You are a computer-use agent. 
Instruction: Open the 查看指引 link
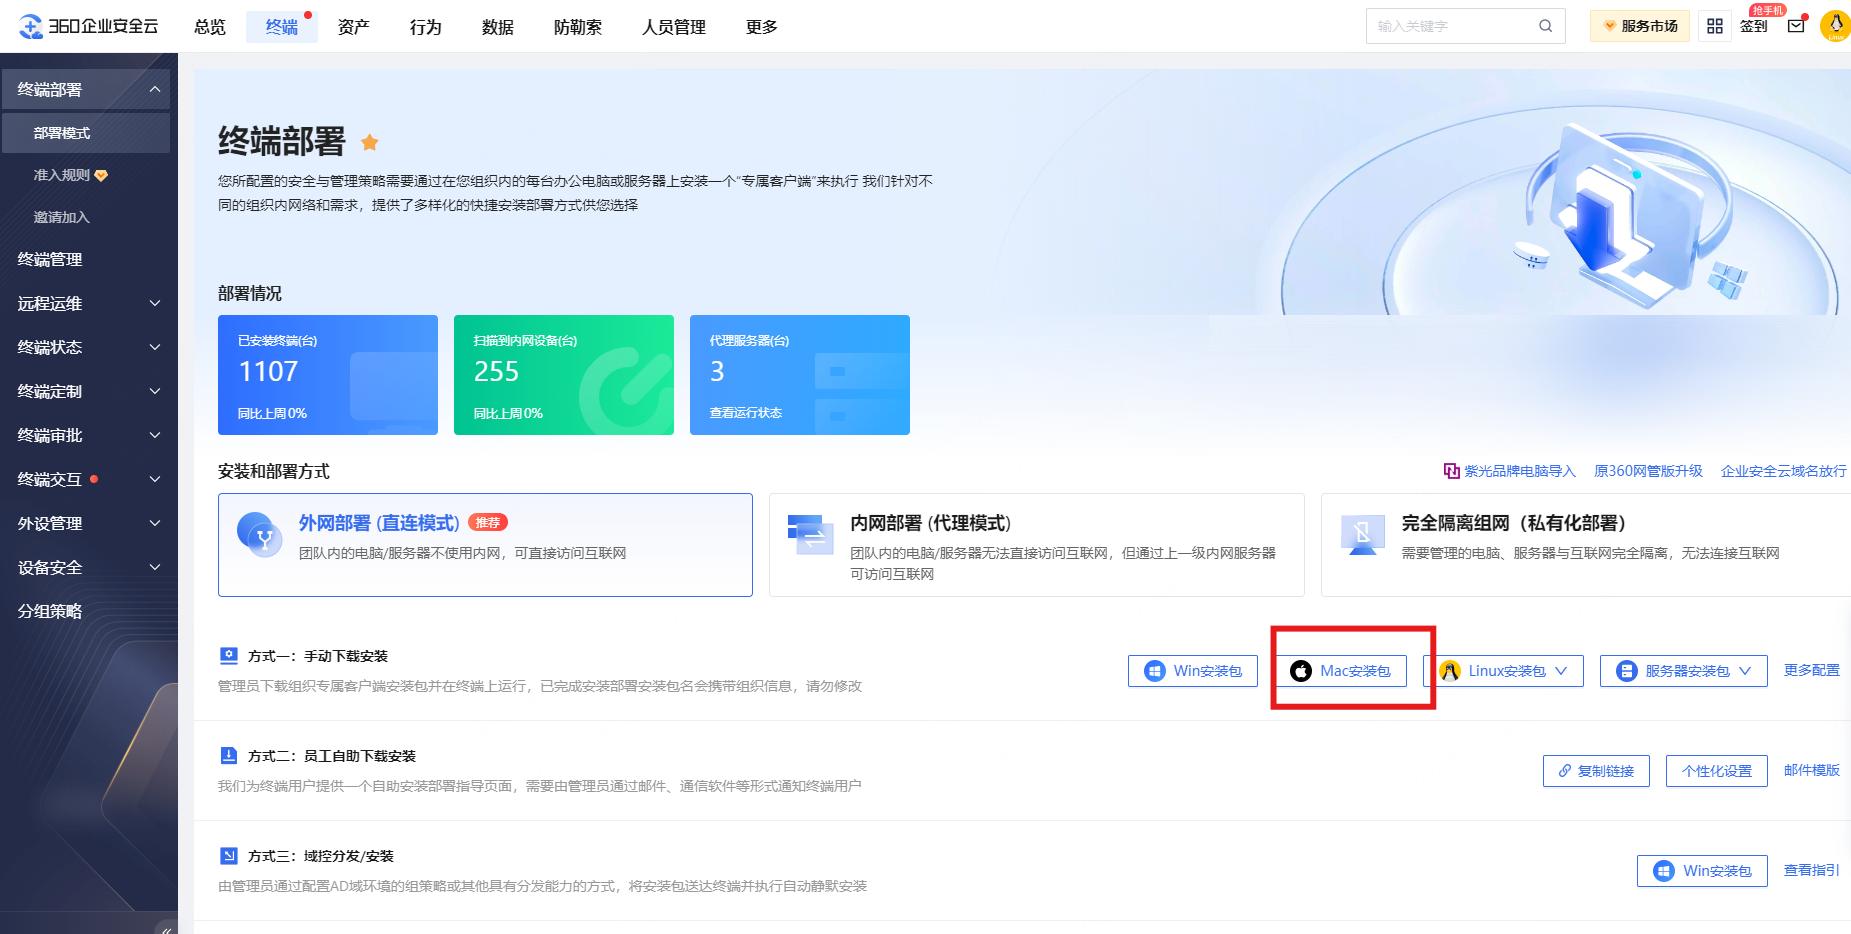click(1812, 870)
